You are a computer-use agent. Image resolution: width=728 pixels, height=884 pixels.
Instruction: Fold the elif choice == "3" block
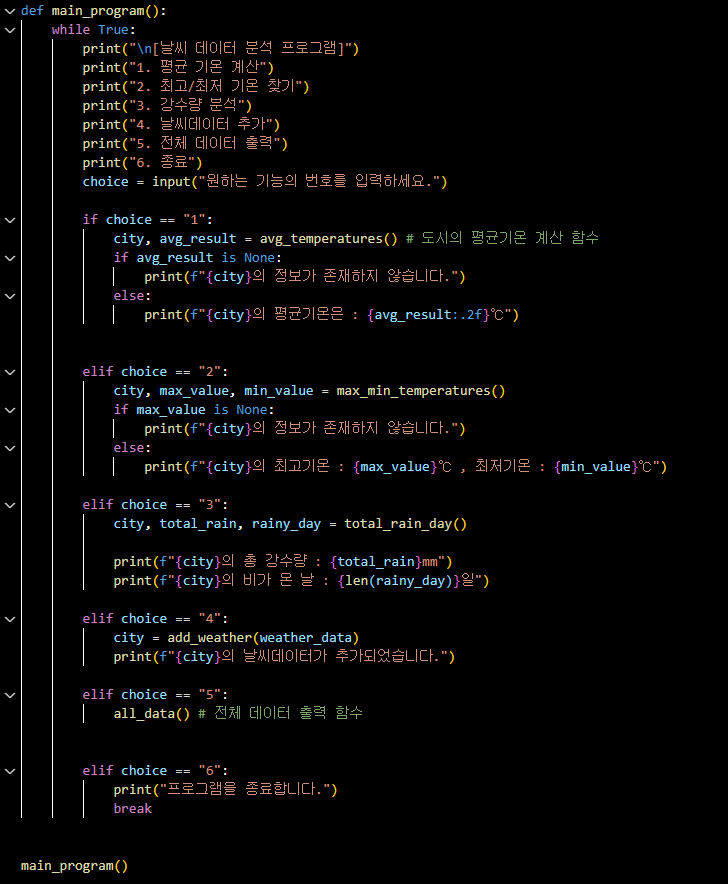pos(10,505)
